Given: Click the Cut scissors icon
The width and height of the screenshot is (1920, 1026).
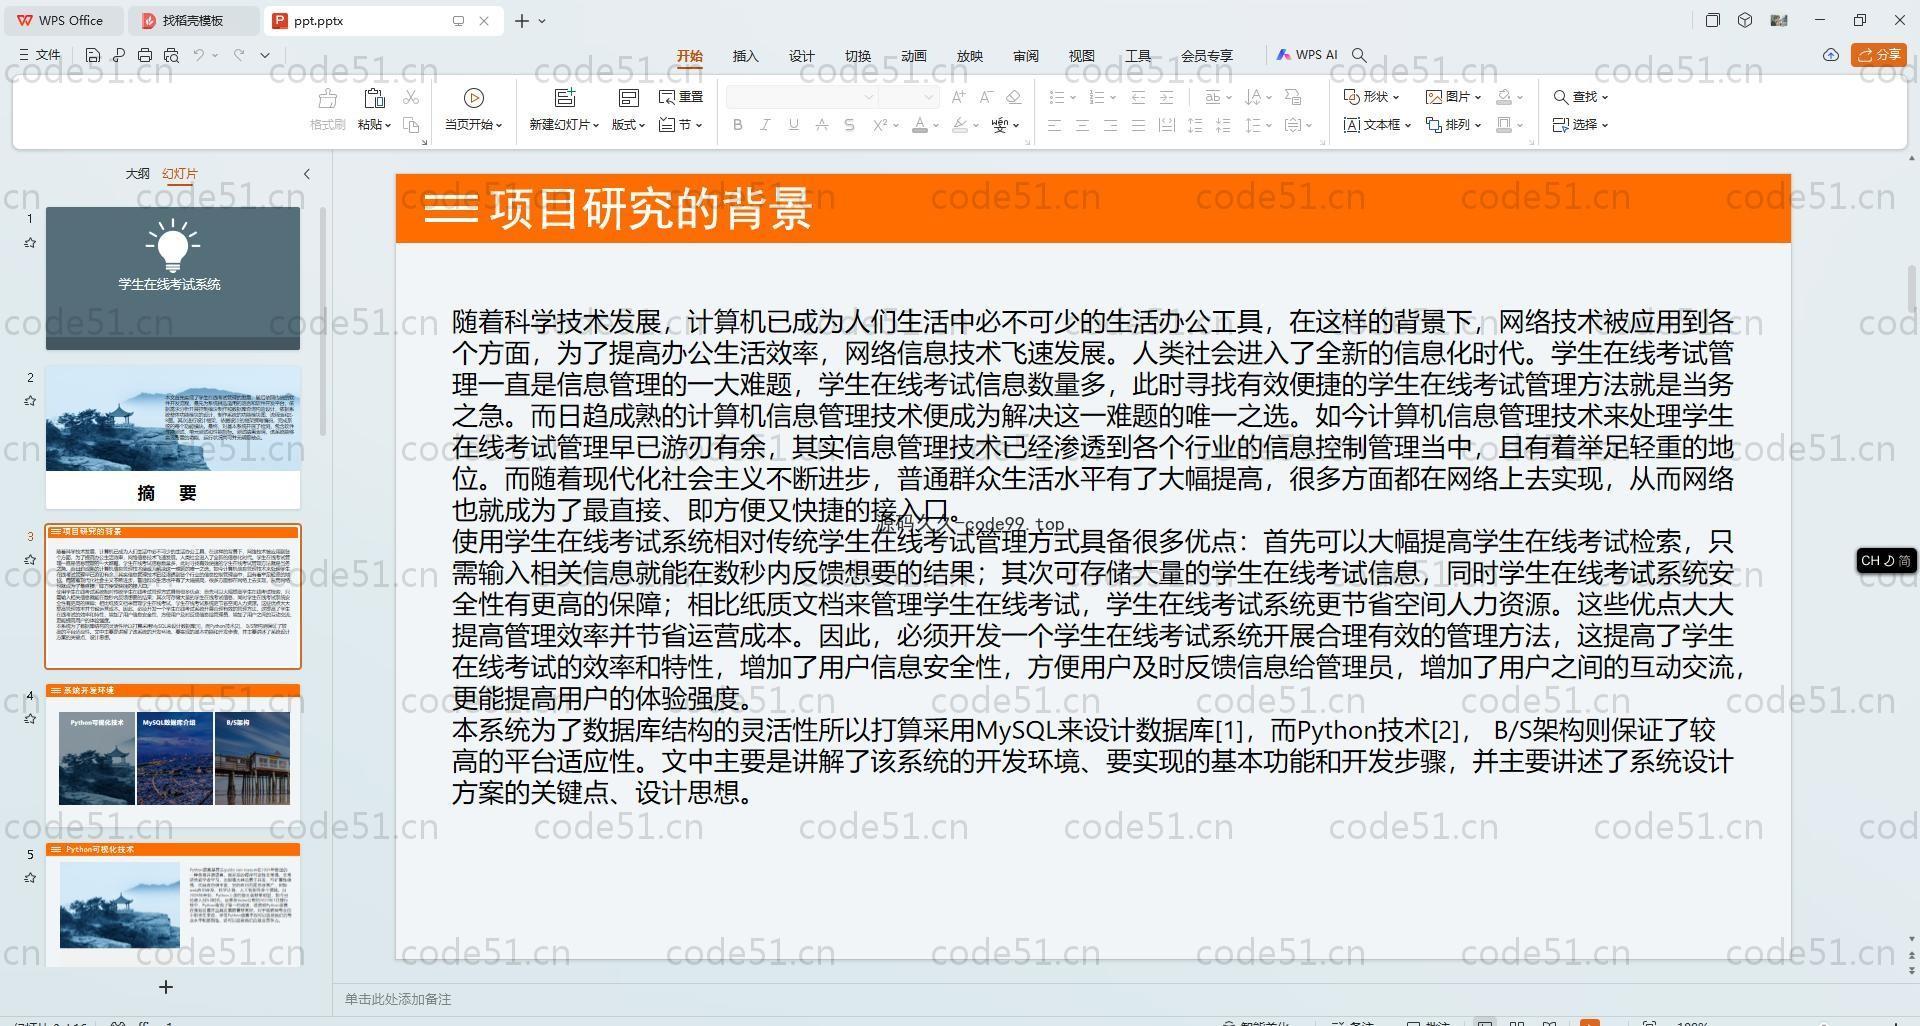Looking at the screenshot, I should click(x=411, y=97).
